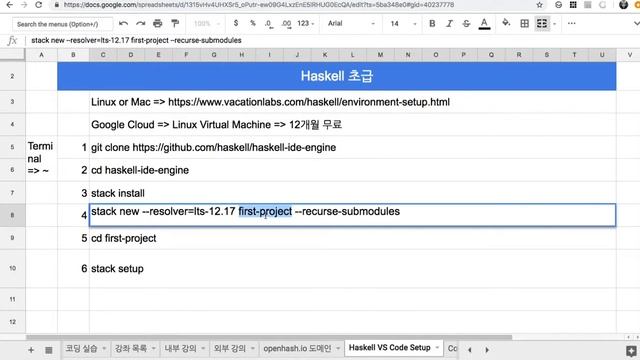The image size is (640, 360).
Task: Open the text color picker (A icon)
Action: point(484,24)
